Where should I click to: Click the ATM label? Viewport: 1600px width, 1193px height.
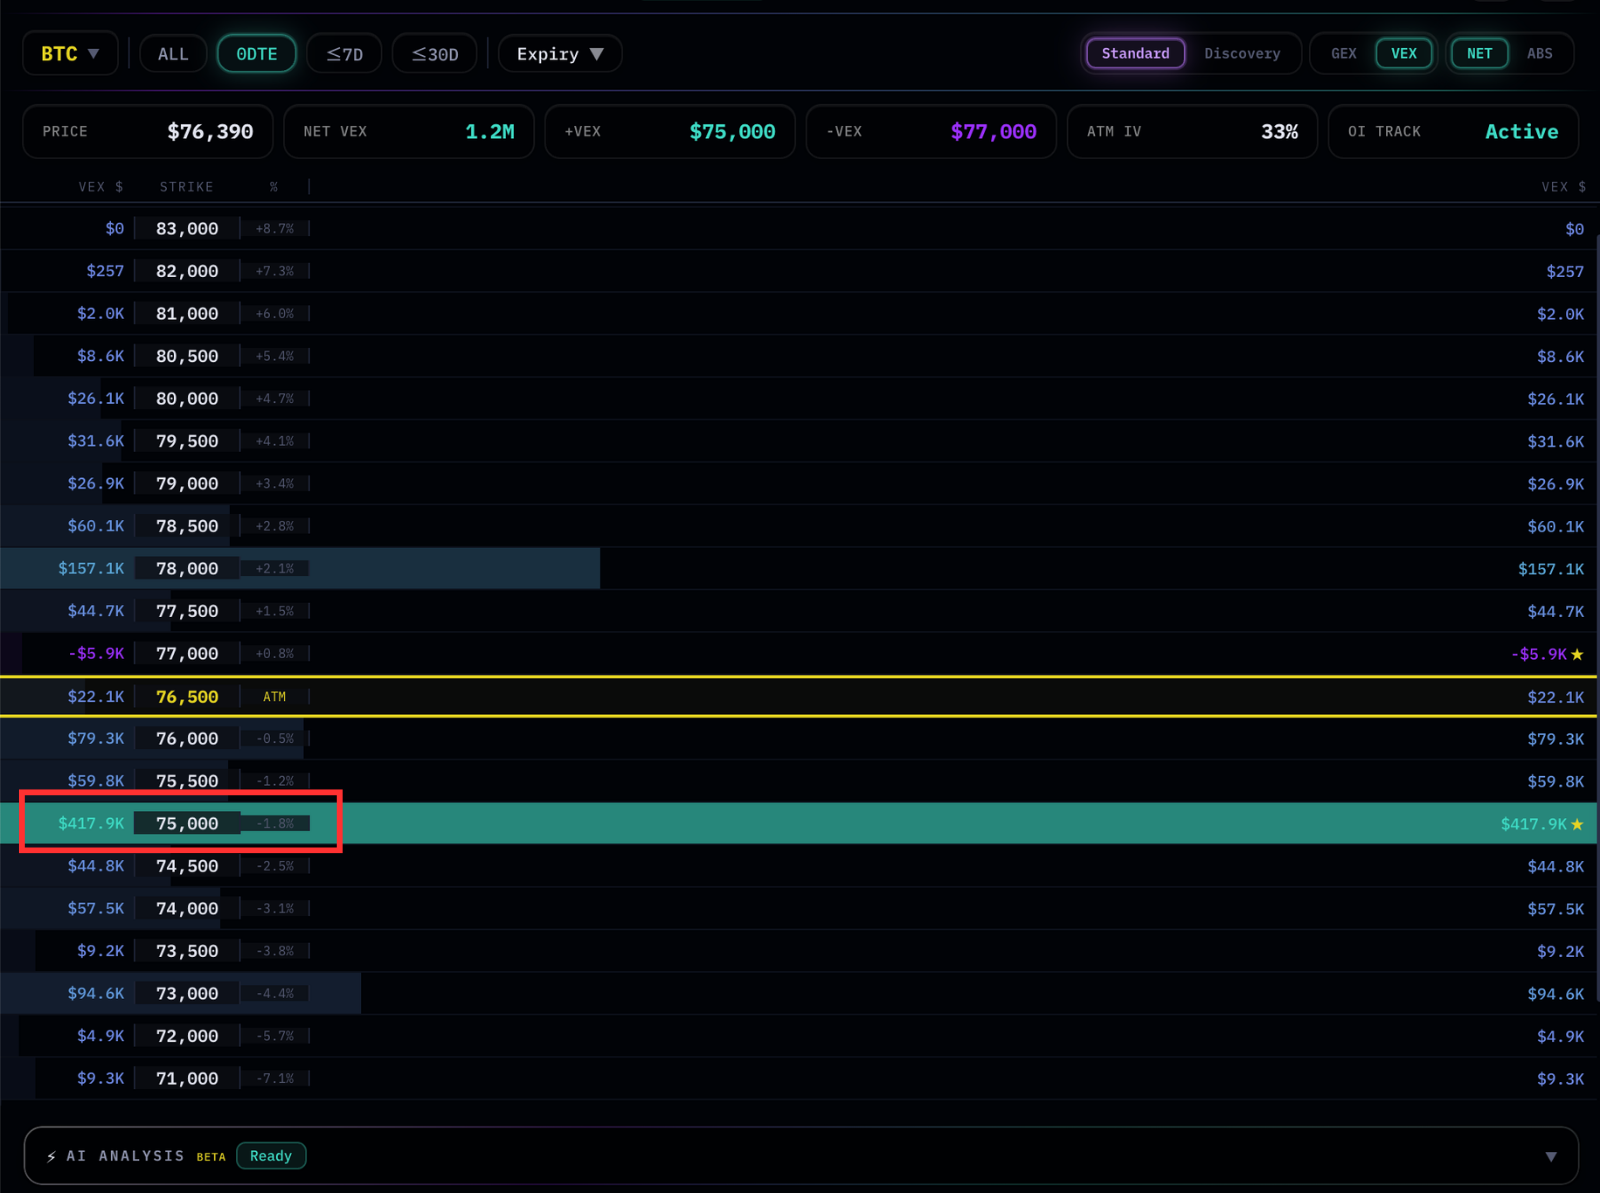coord(274,697)
